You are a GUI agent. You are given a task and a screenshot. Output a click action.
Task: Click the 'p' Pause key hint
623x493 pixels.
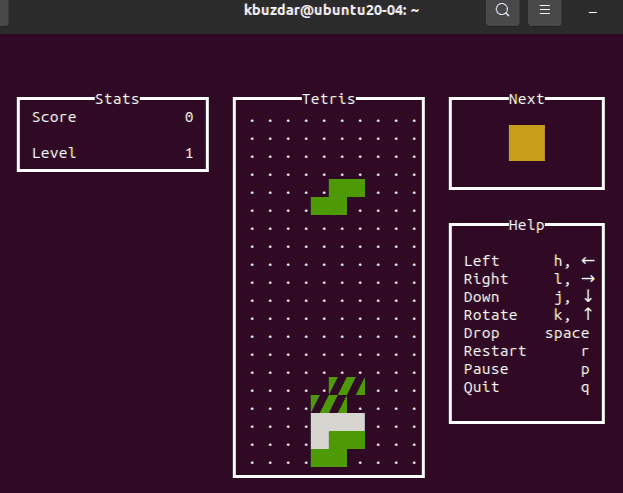click(x=585, y=370)
